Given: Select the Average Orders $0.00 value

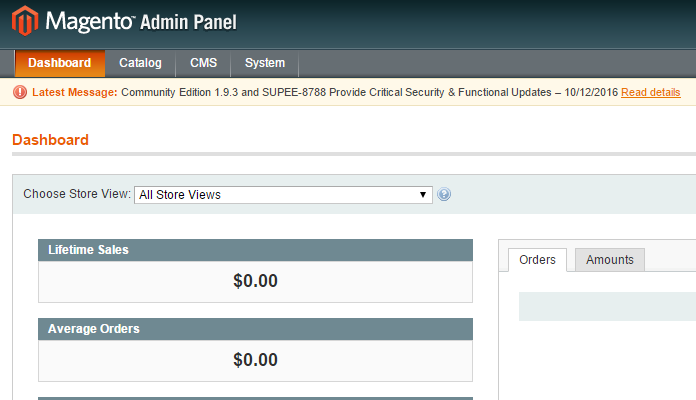Looking at the screenshot, I should pyautogui.click(x=255, y=360).
